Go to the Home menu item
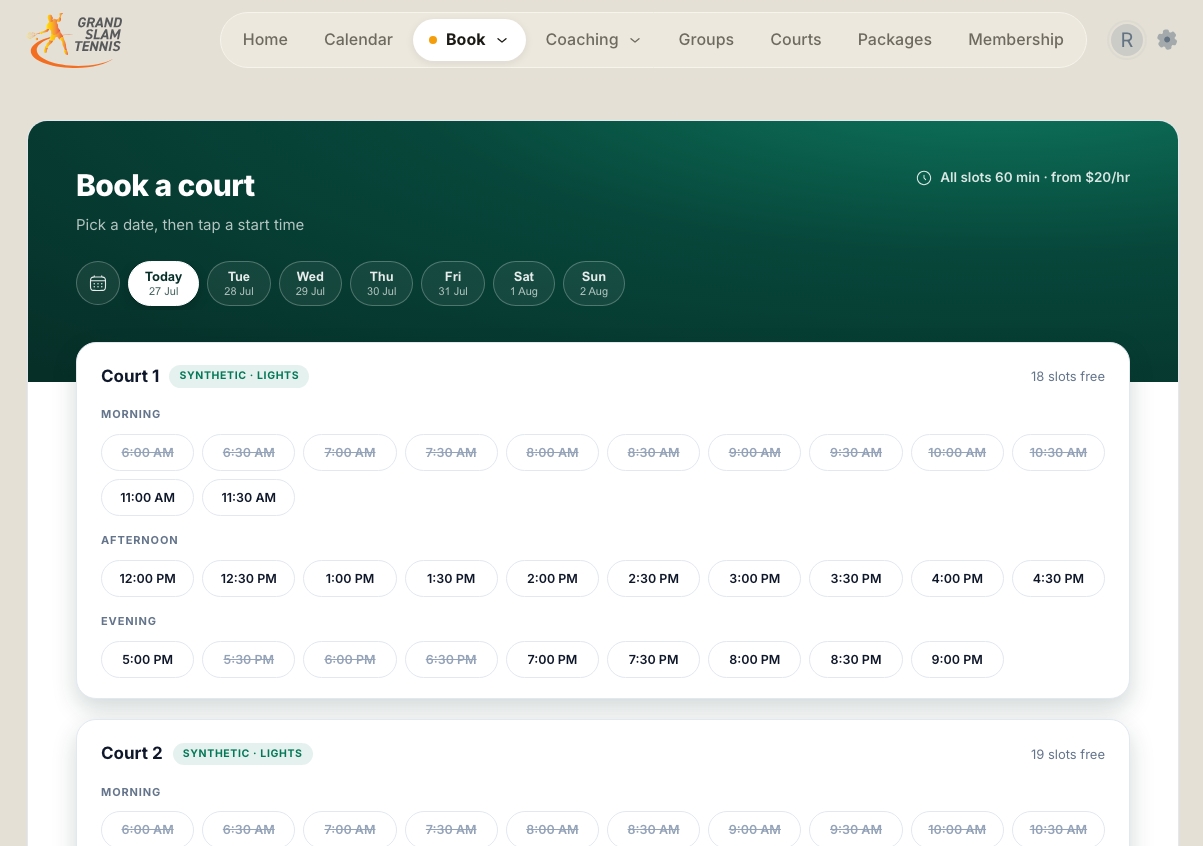Image resolution: width=1203 pixels, height=846 pixels. tap(265, 40)
